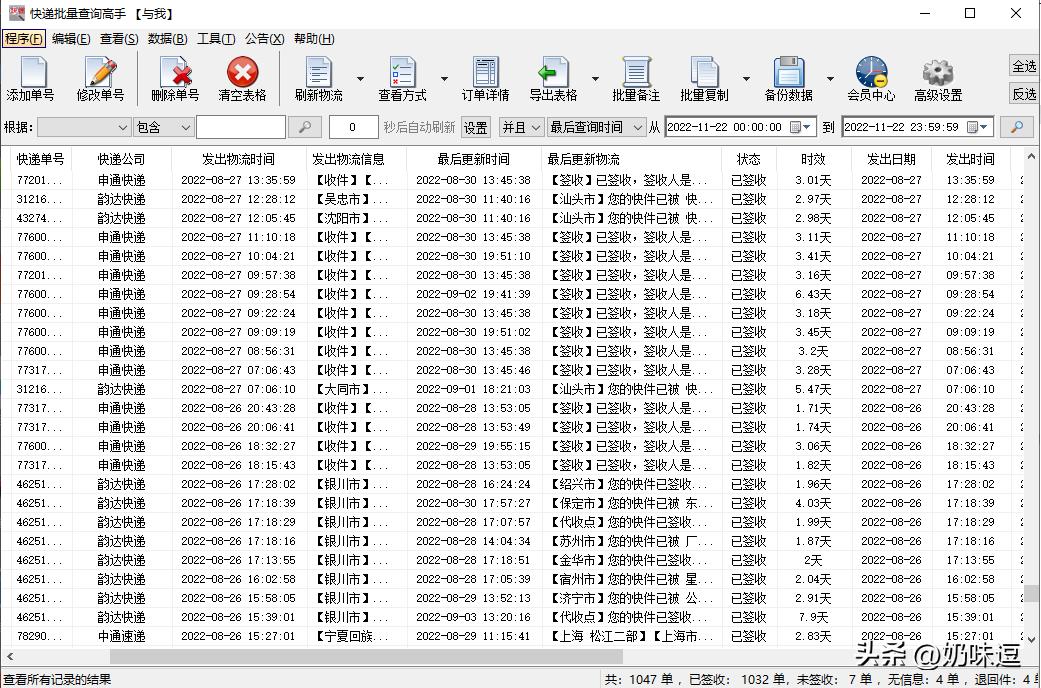Open the 包含 match condition dropdown

click(x=163, y=127)
